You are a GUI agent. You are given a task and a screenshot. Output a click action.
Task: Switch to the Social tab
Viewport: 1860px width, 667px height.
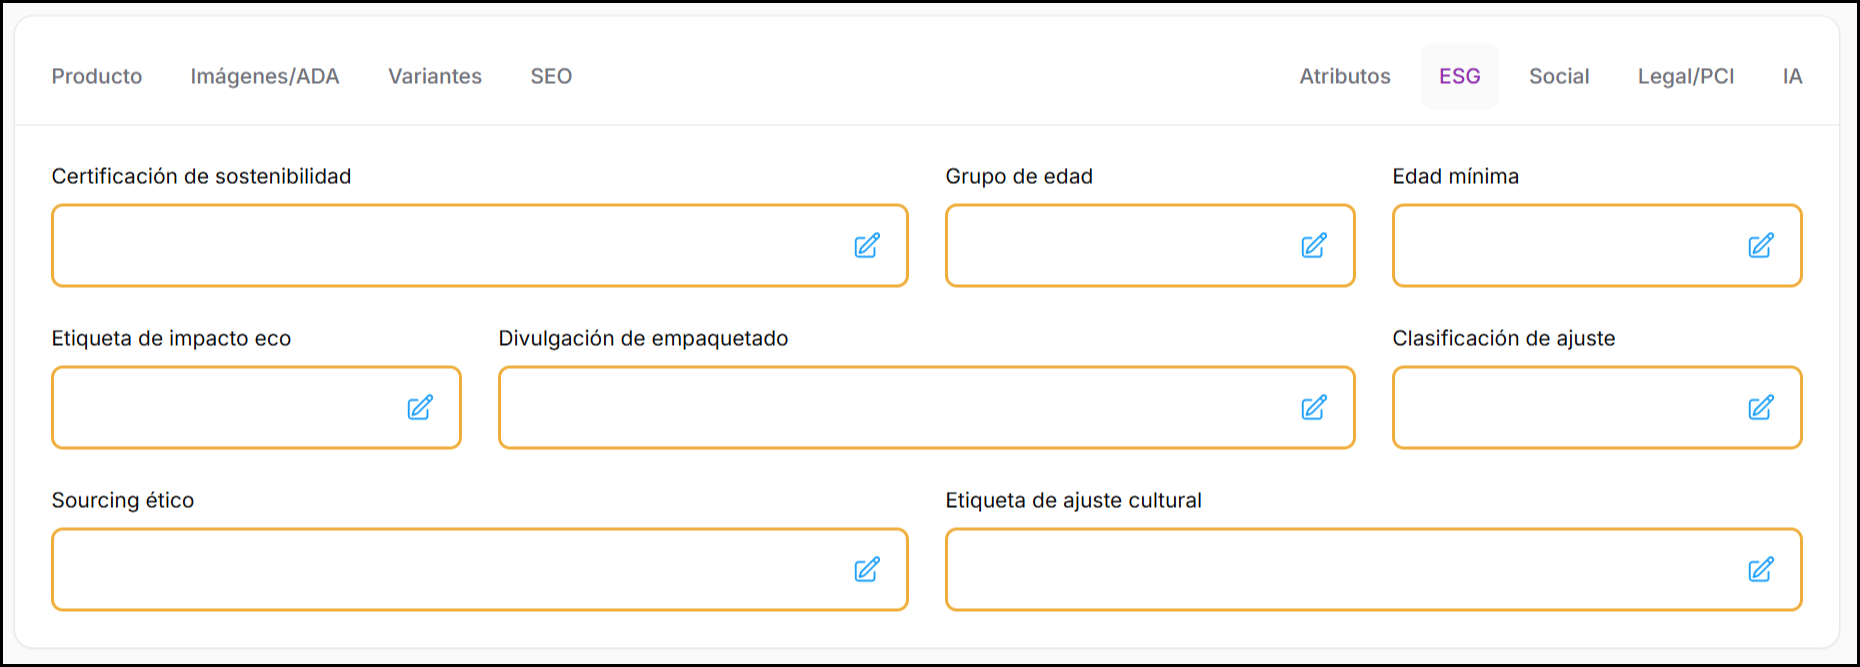pyautogui.click(x=1559, y=76)
